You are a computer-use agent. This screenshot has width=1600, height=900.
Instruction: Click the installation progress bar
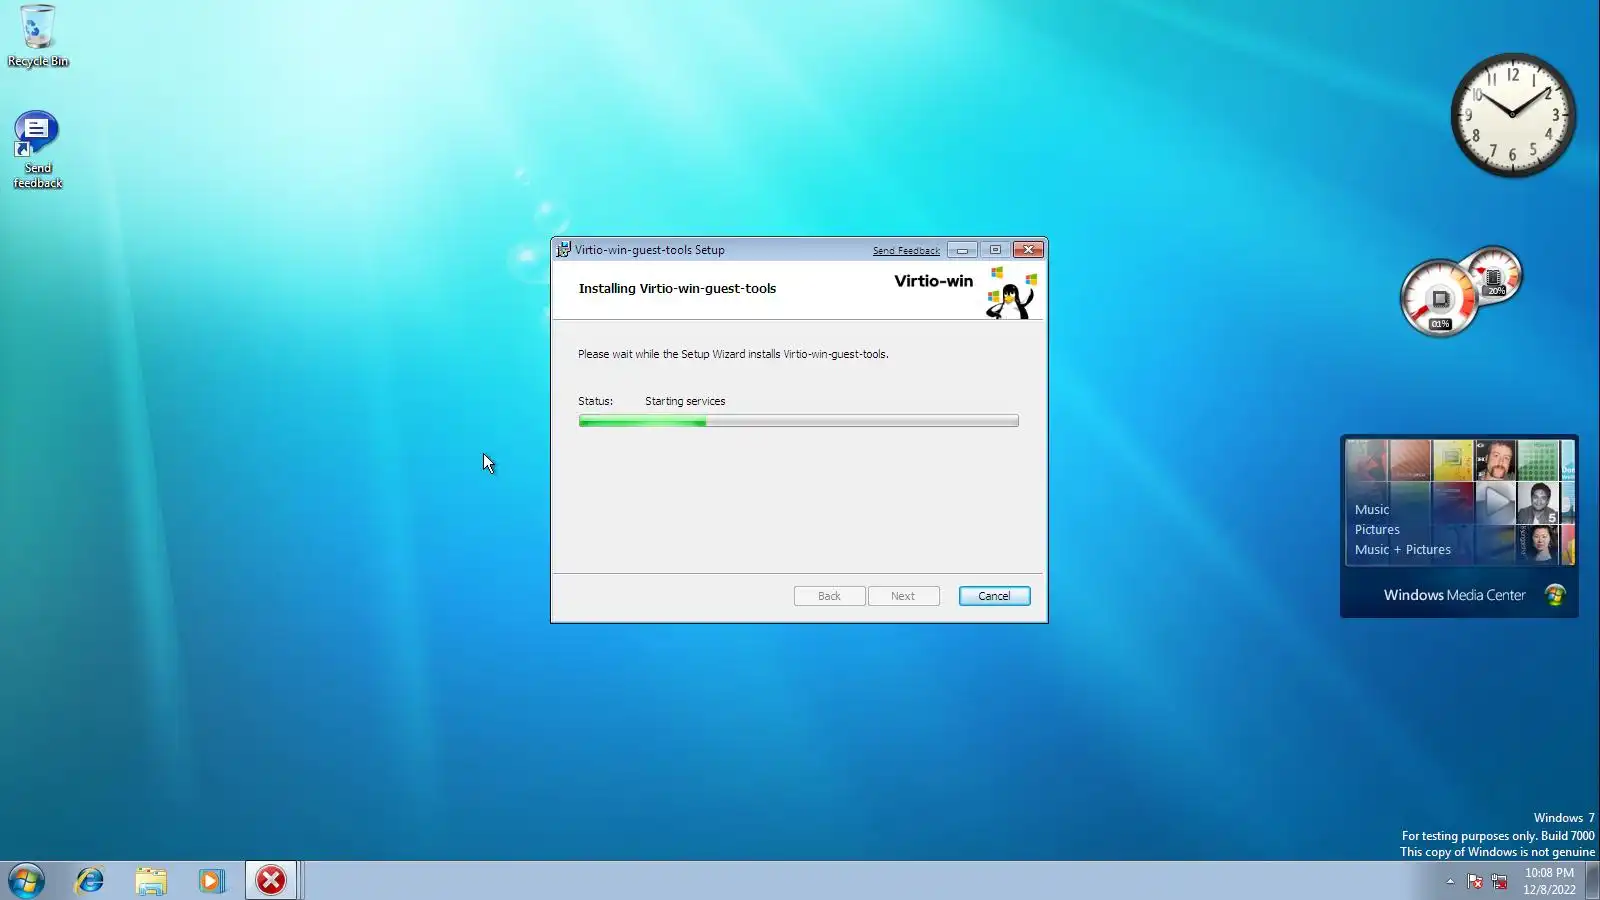click(x=798, y=421)
